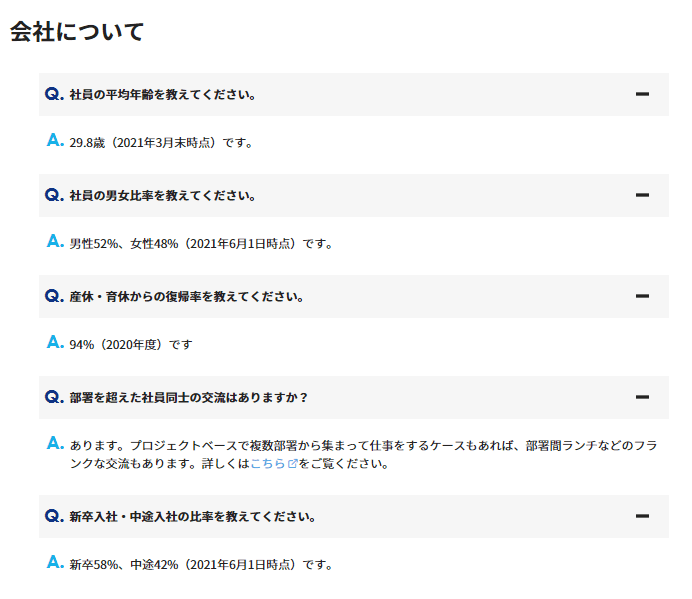Toggle the 社員の男女比率を教えてください question text
Image resolution: width=692 pixels, height=599 pixels.
click(163, 196)
